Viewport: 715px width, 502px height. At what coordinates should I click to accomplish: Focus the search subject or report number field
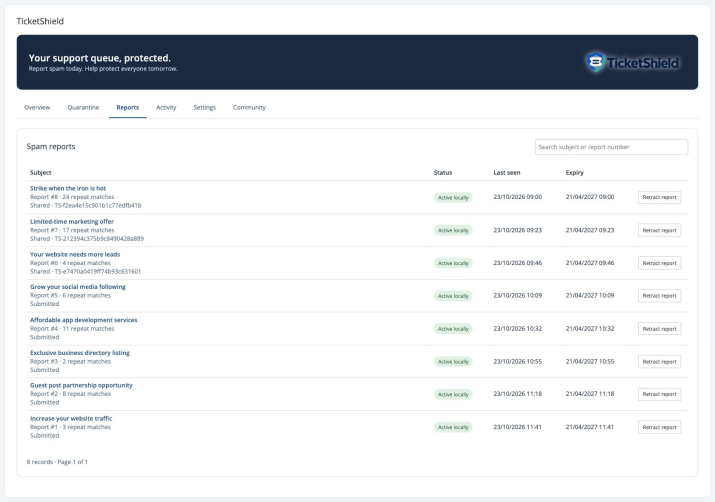pos(611,147)
